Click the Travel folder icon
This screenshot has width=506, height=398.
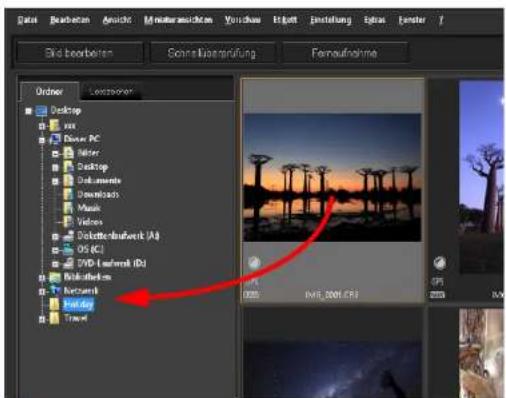coord(54,318)
